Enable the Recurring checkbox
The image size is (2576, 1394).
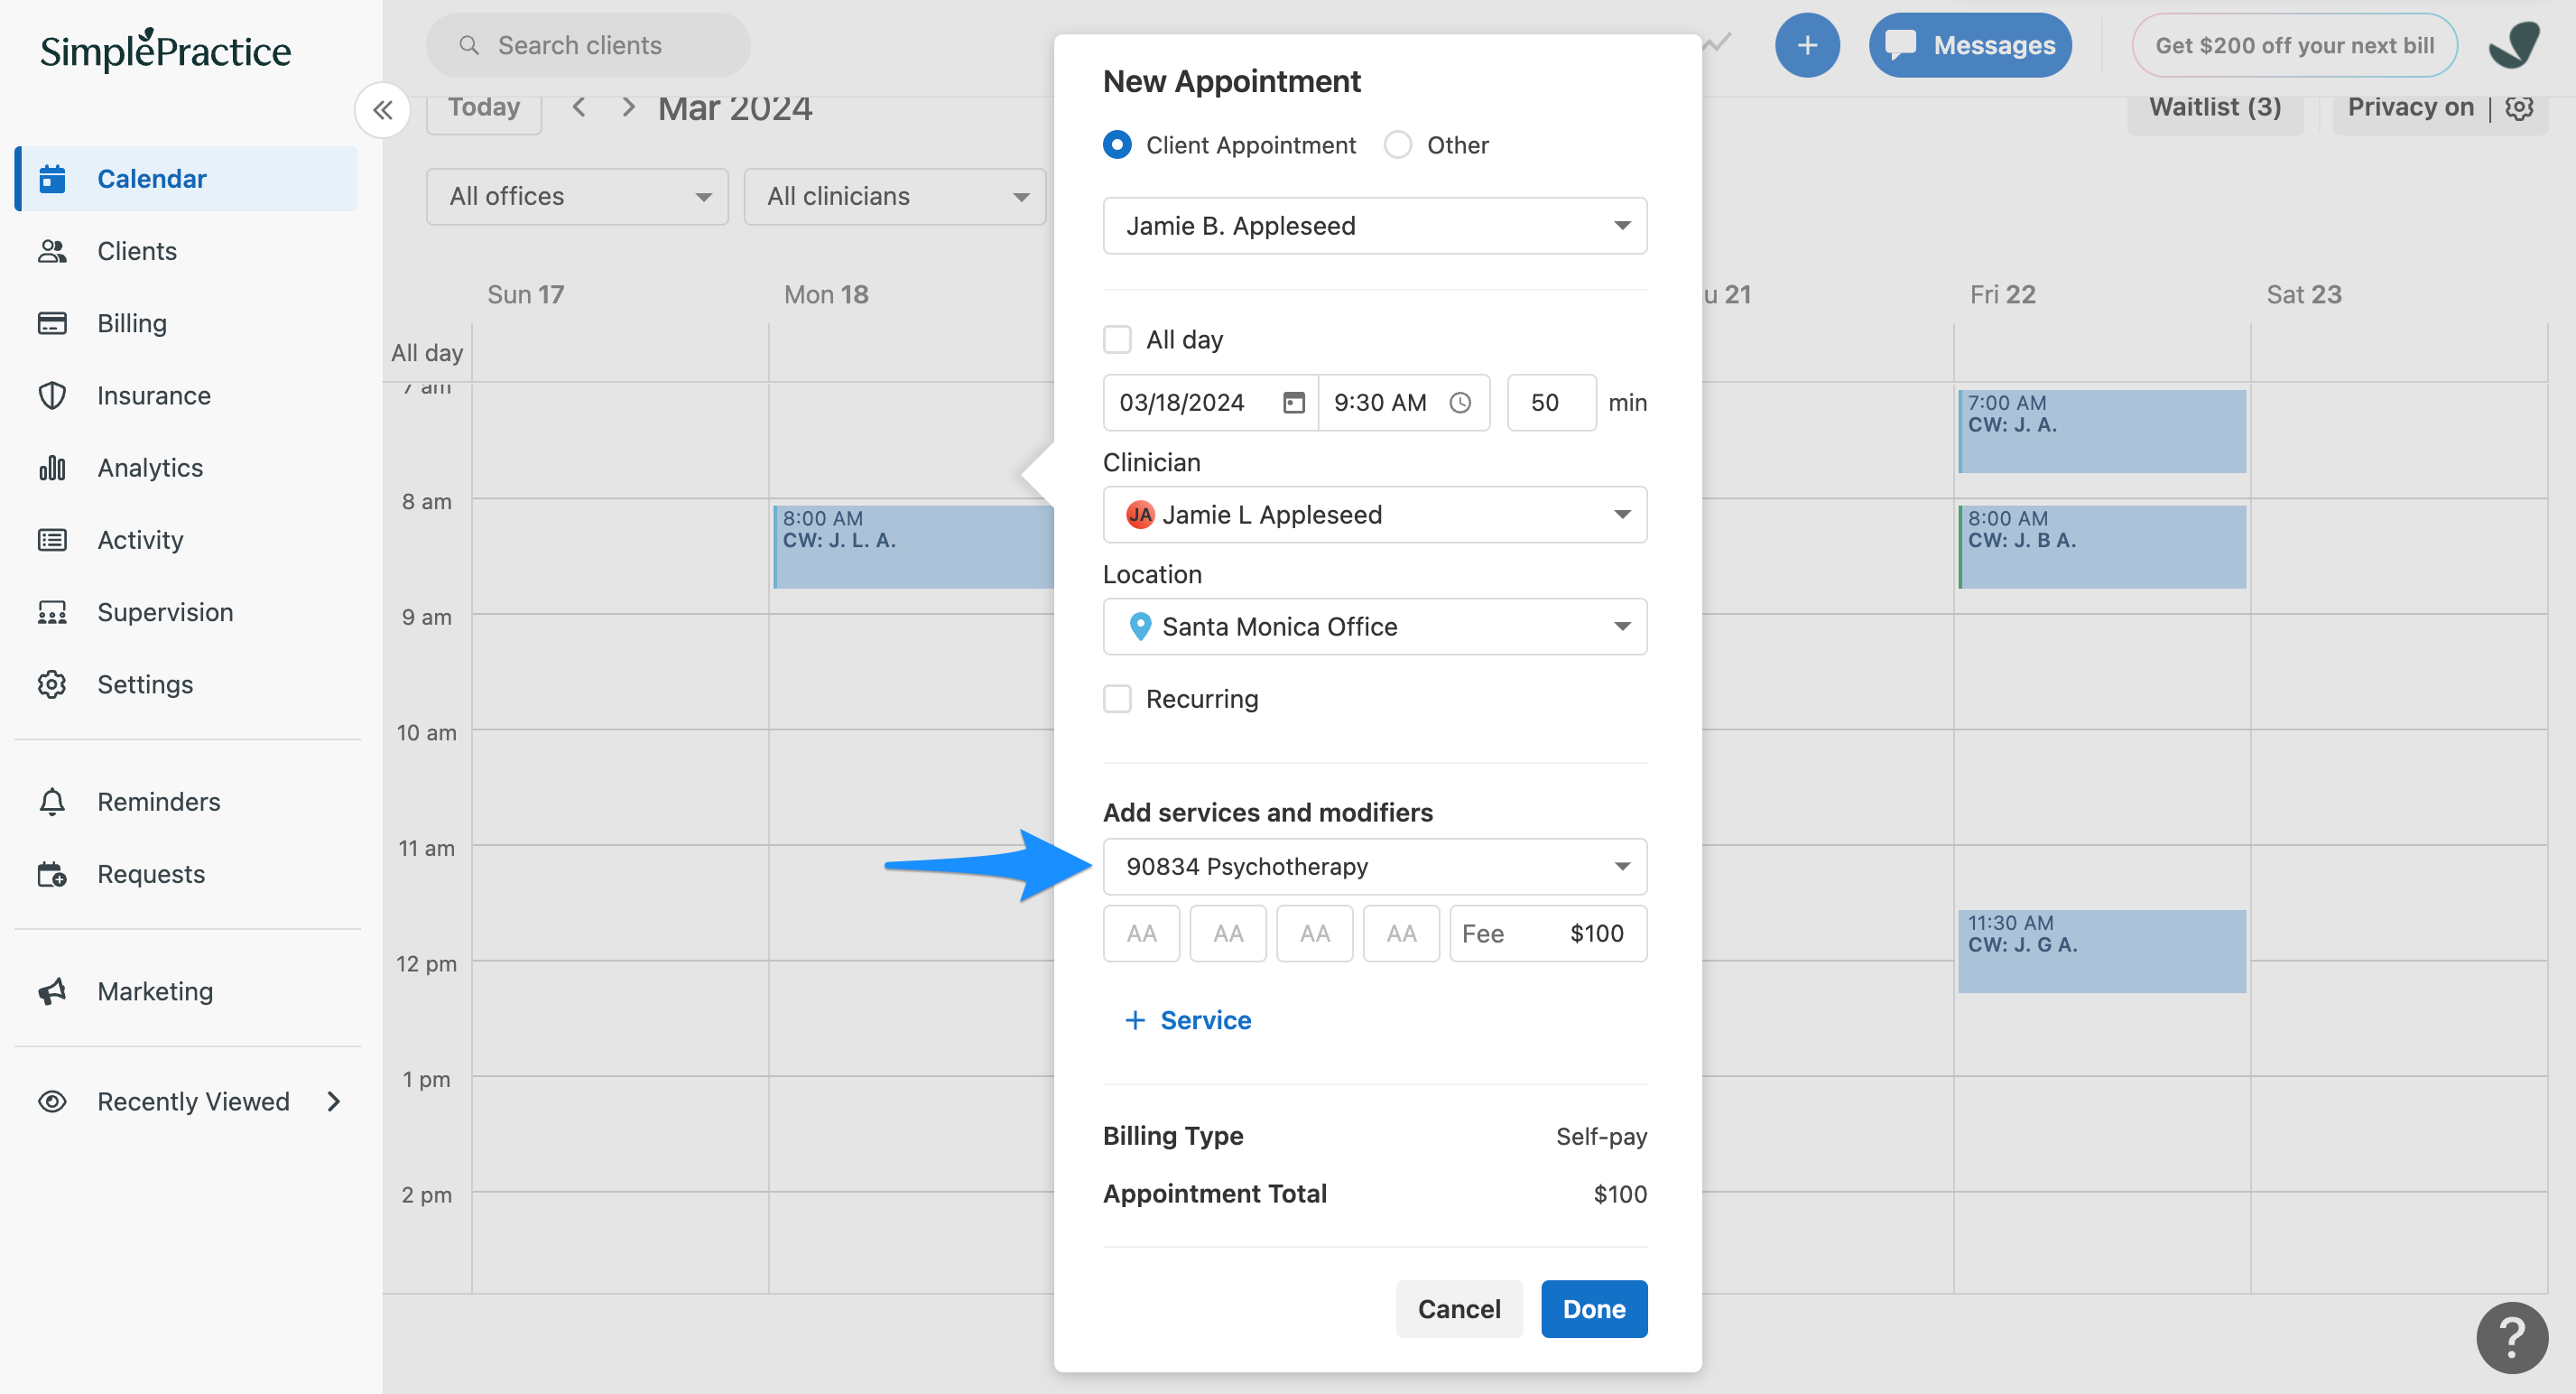(1117, 698)
